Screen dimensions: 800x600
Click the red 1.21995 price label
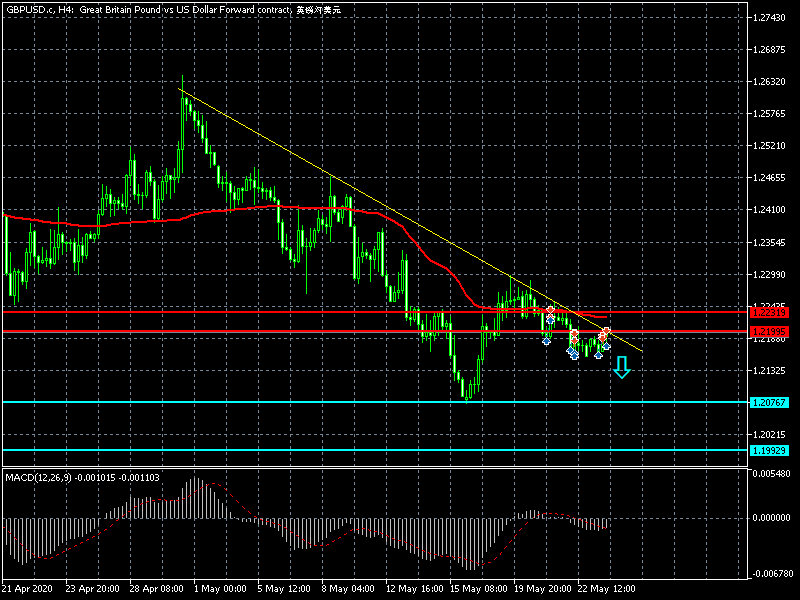click(769, 331)
